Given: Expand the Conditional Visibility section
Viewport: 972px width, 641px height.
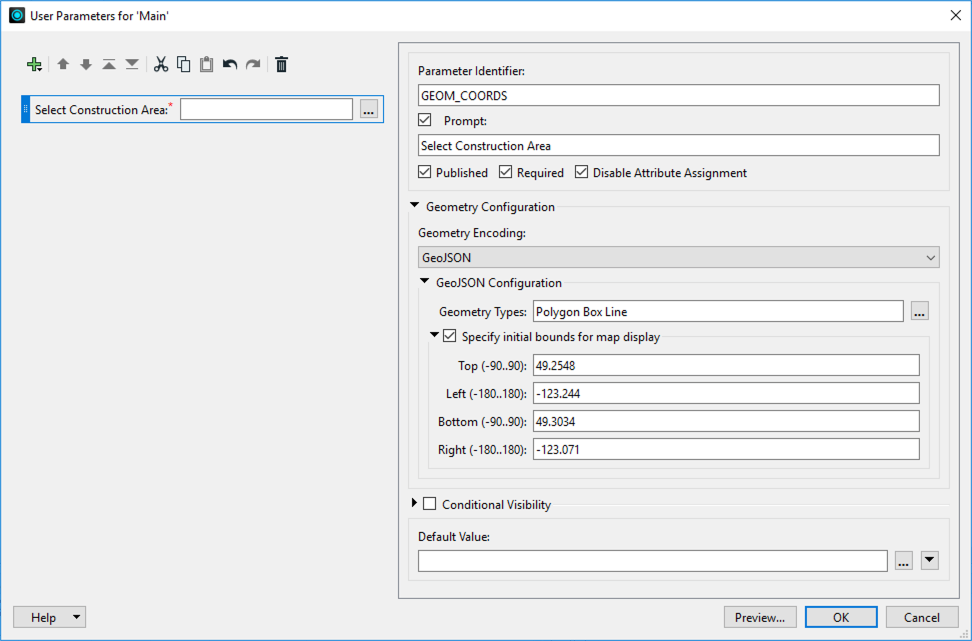Looking at the screenshot, I should point(415,503).
